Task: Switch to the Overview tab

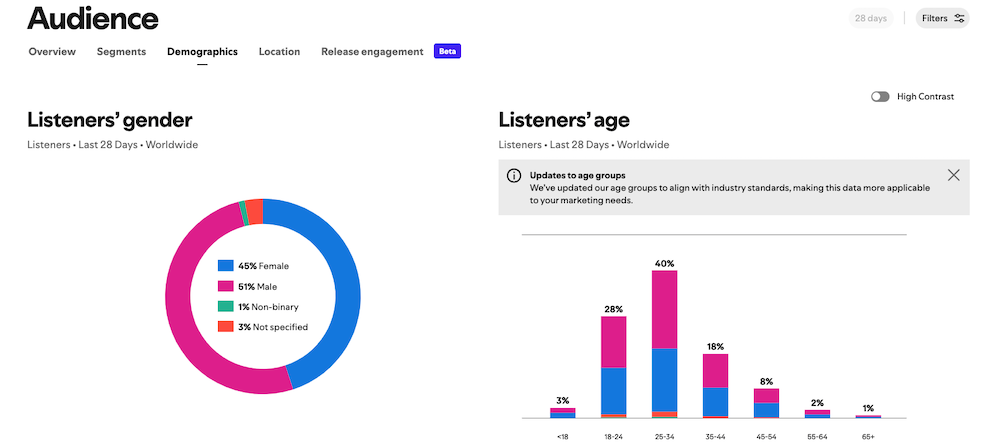Action: (52, 52)
